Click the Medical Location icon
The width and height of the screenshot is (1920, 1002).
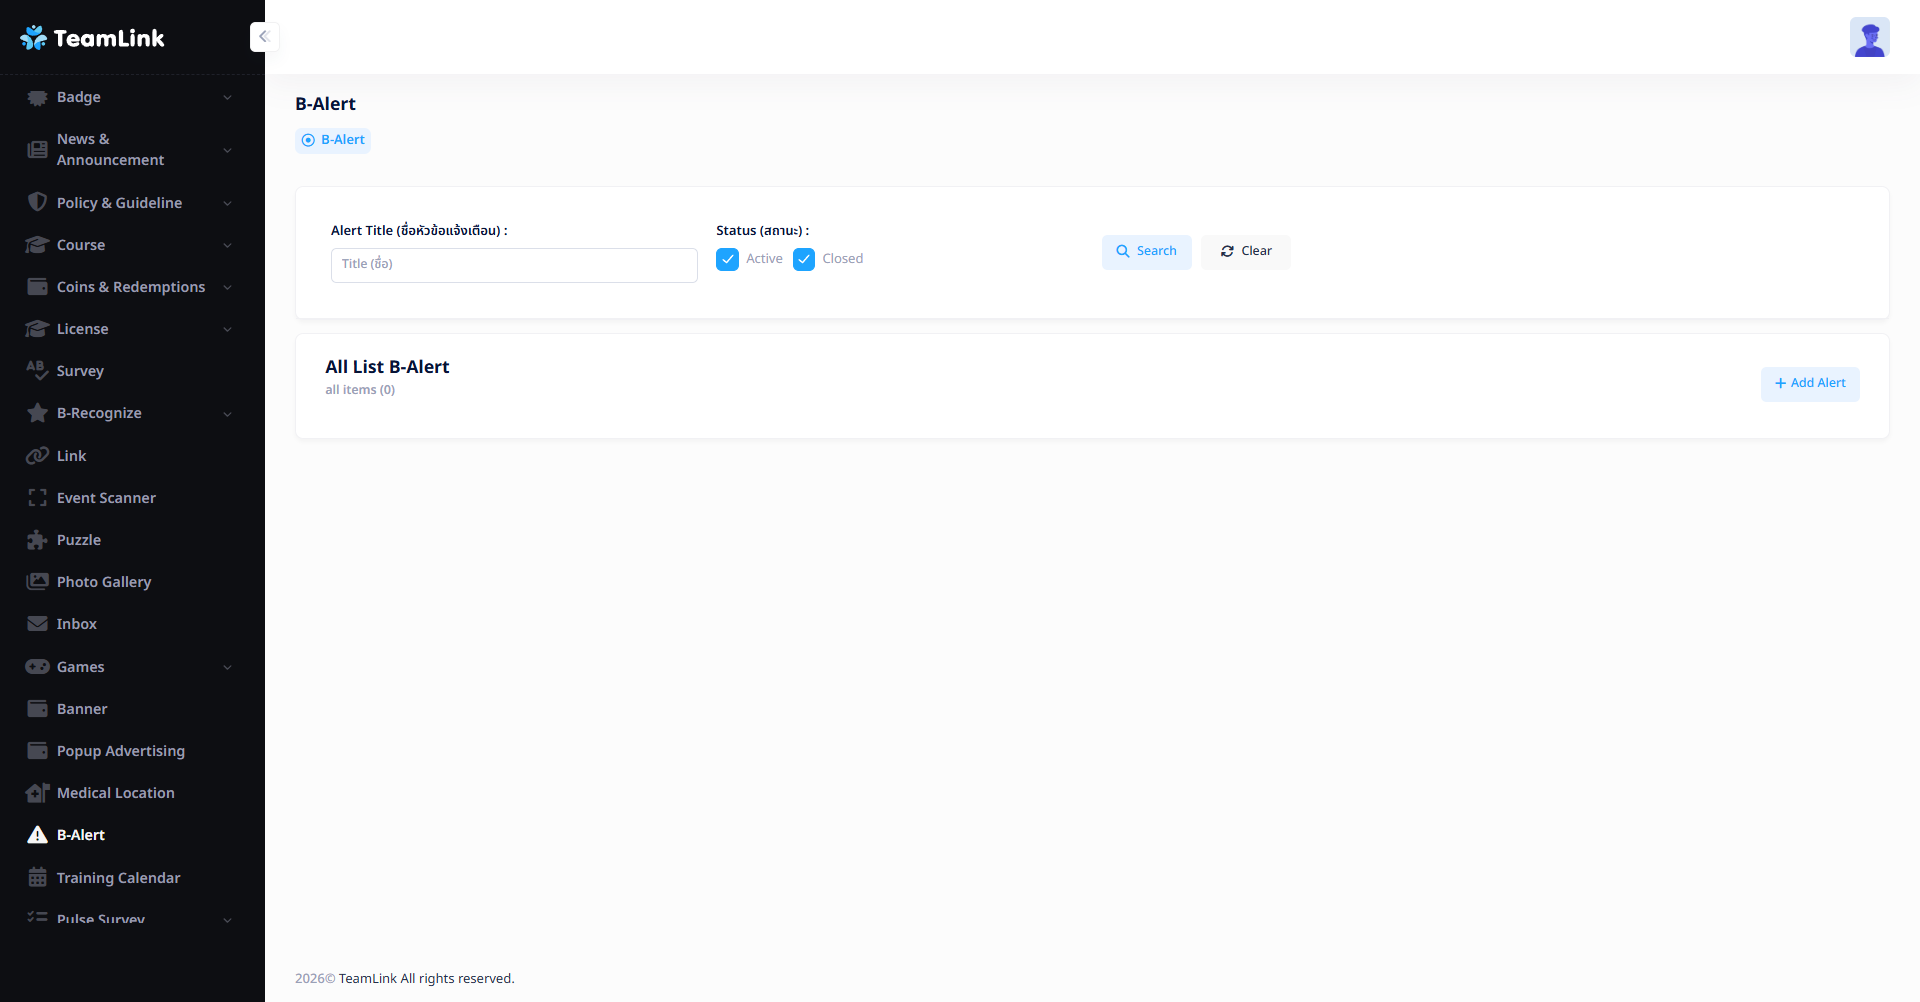click(37, 793)
